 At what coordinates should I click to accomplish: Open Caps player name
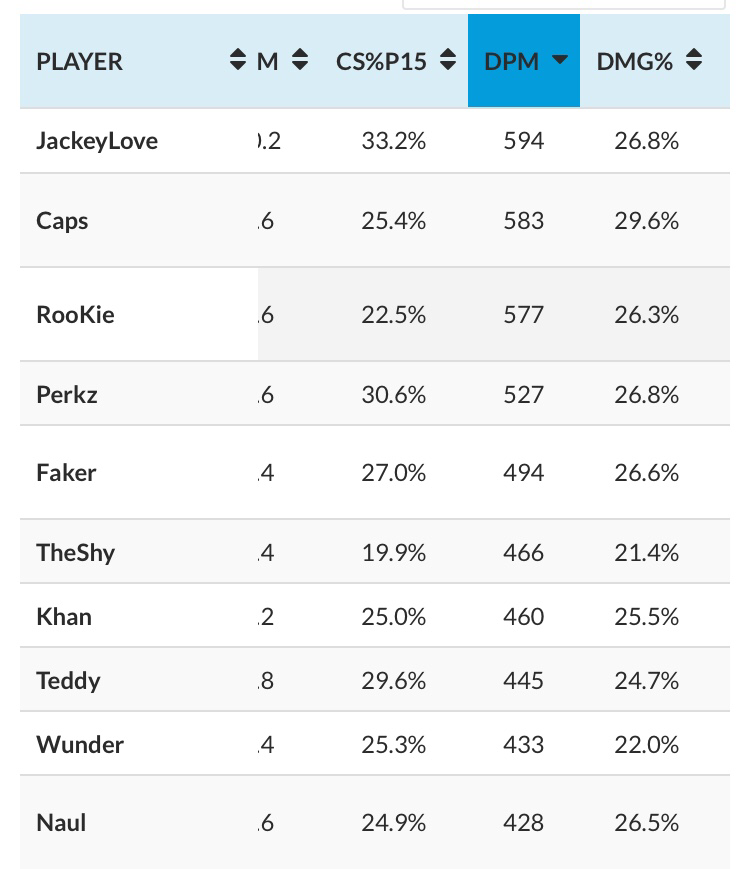[x=62, y=221]
